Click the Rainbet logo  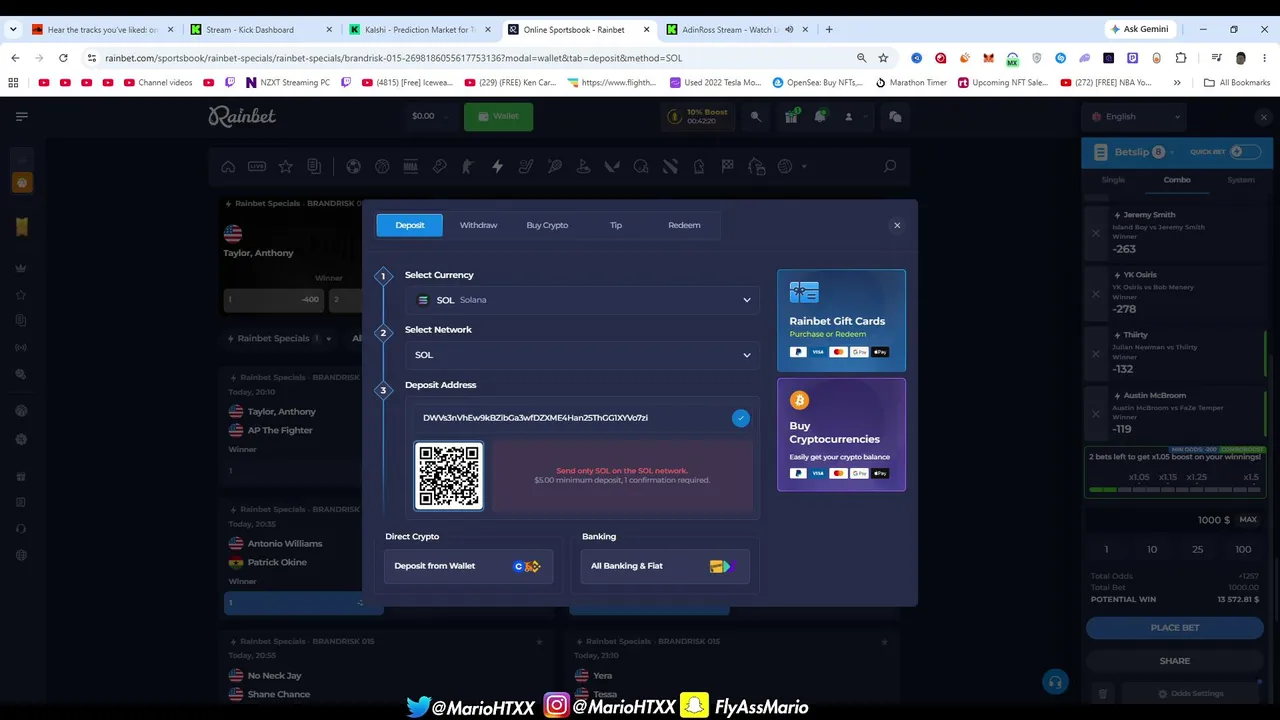242,116
